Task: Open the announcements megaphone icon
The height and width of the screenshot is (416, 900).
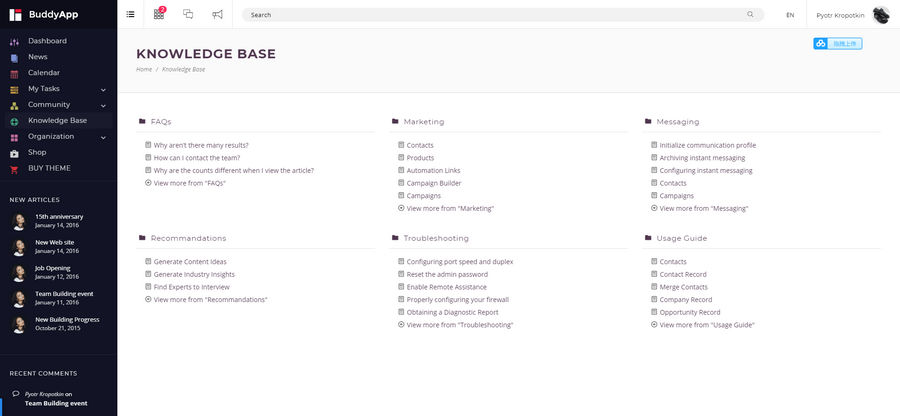Action: click(217, 14)
